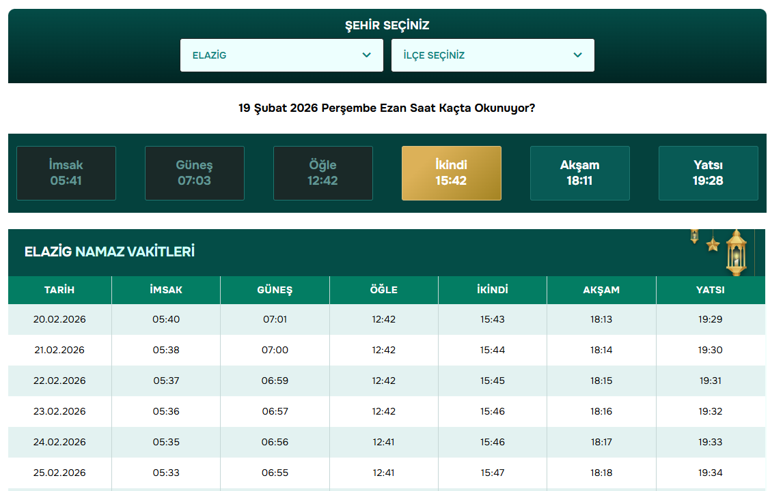
Task: Click the YATSI column header
Action: (x=710, y=290)
